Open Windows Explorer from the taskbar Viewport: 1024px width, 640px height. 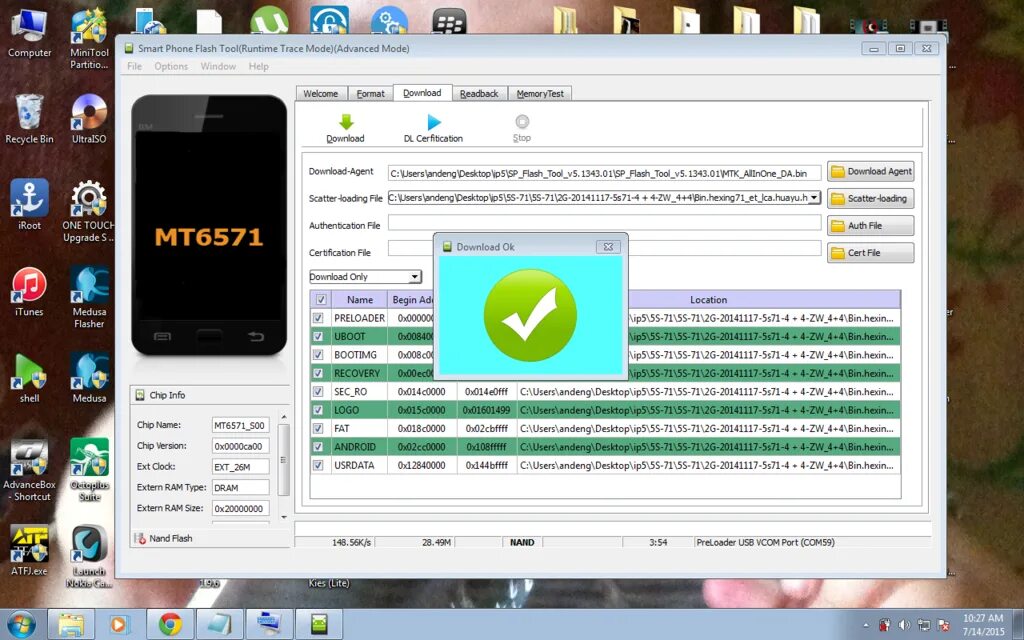pos(71,624)
